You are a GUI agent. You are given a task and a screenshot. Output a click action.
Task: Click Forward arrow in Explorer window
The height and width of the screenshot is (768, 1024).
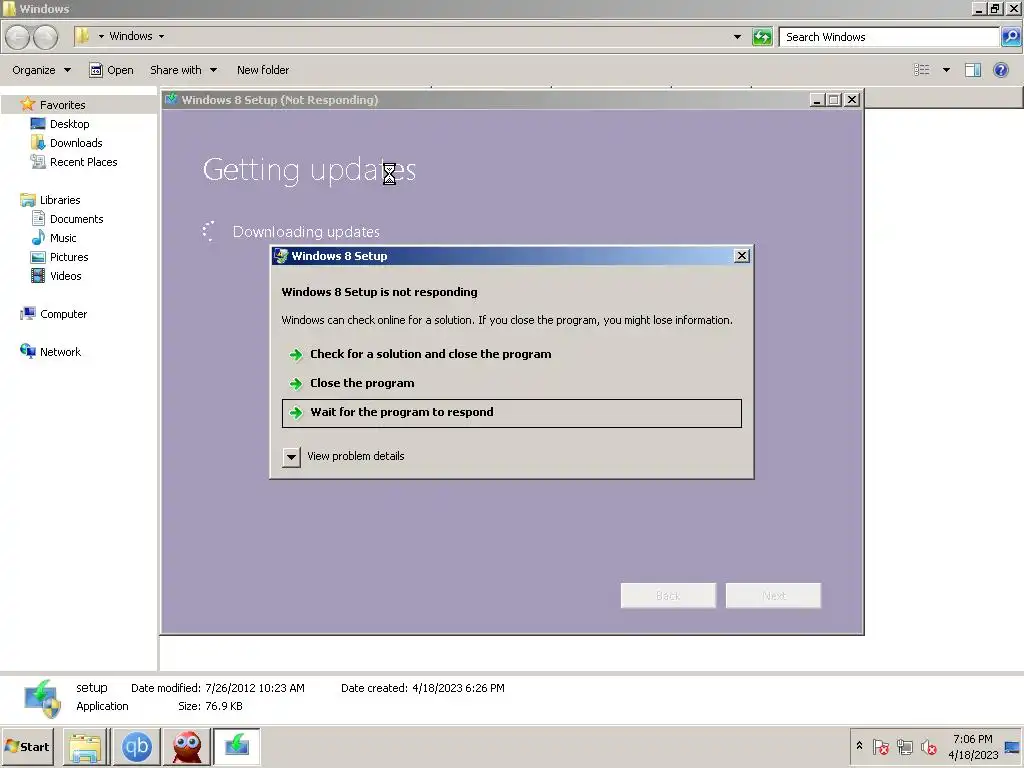point(46,37)
